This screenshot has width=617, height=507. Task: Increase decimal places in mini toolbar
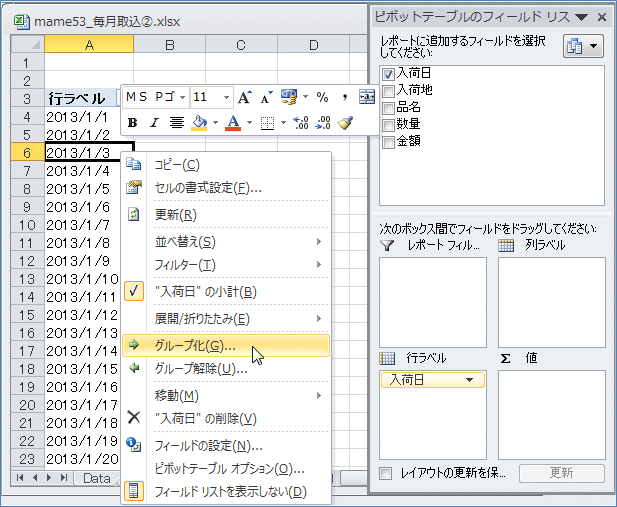point(301,123)
